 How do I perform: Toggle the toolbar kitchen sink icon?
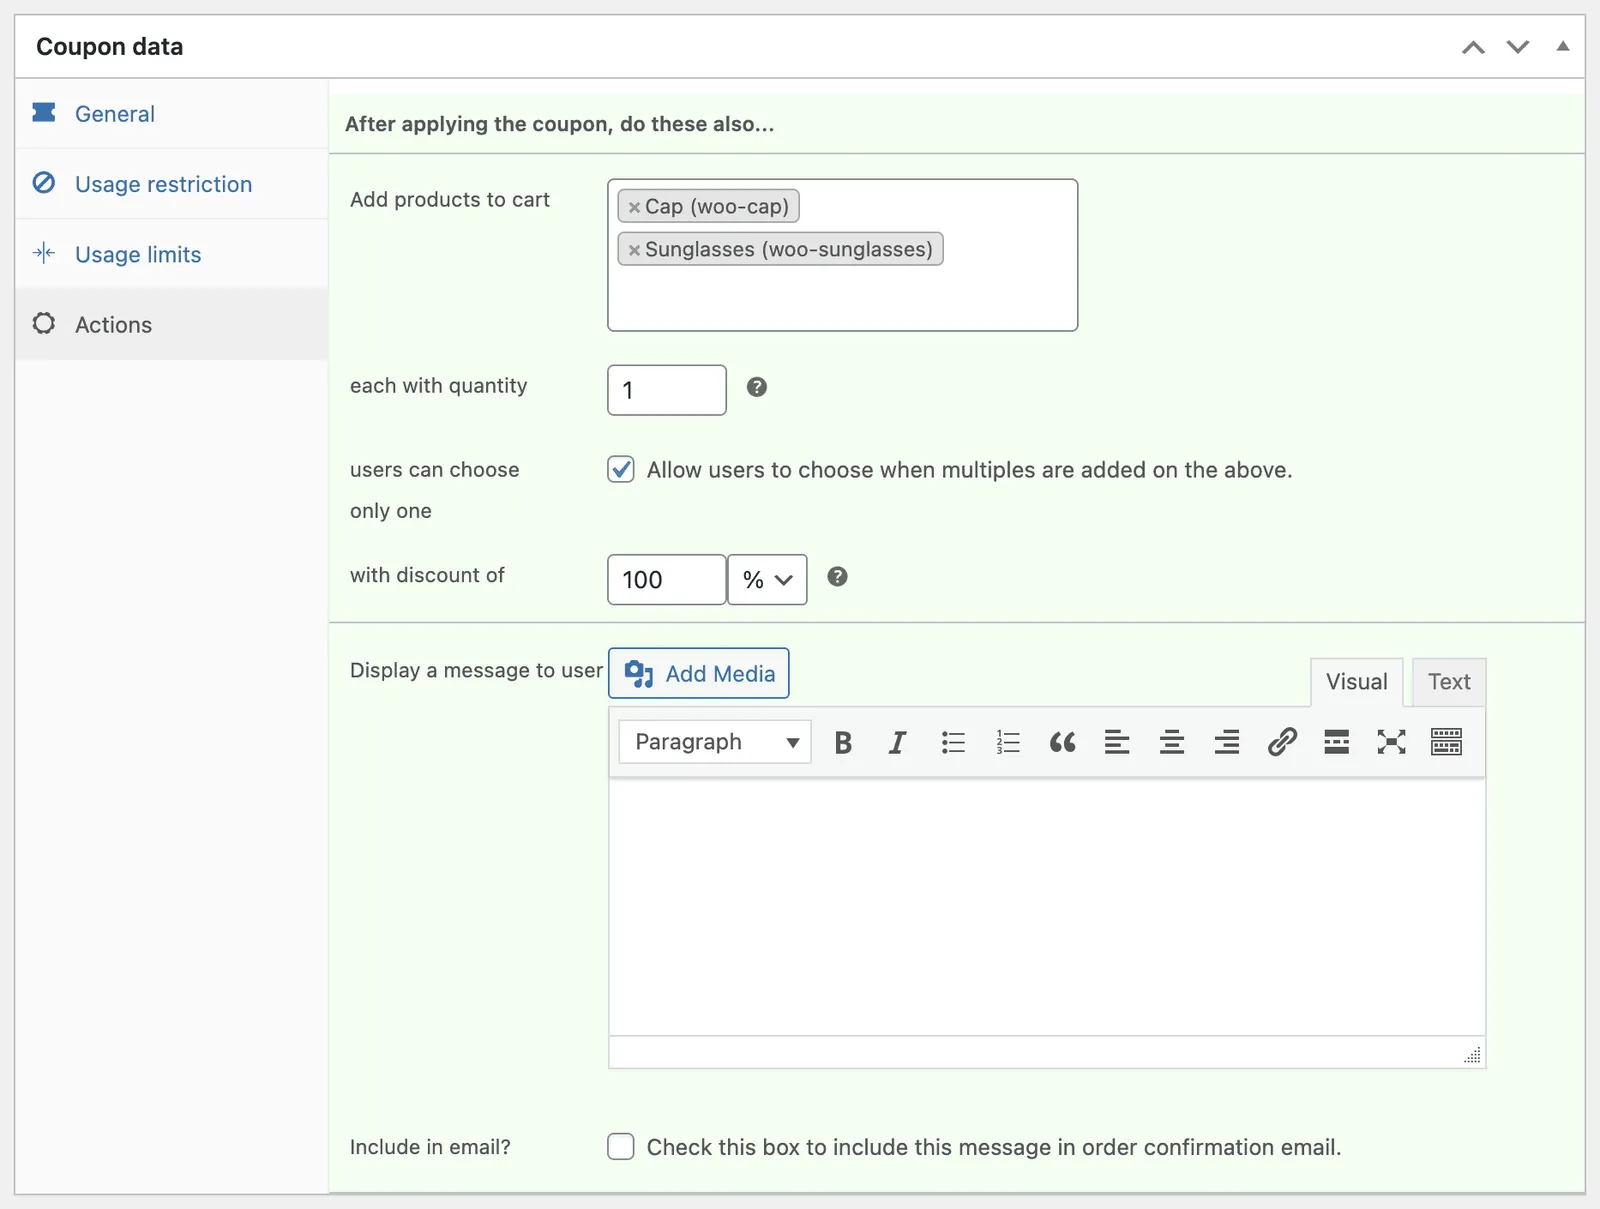pyautogui.click(x=1447, y=742)
